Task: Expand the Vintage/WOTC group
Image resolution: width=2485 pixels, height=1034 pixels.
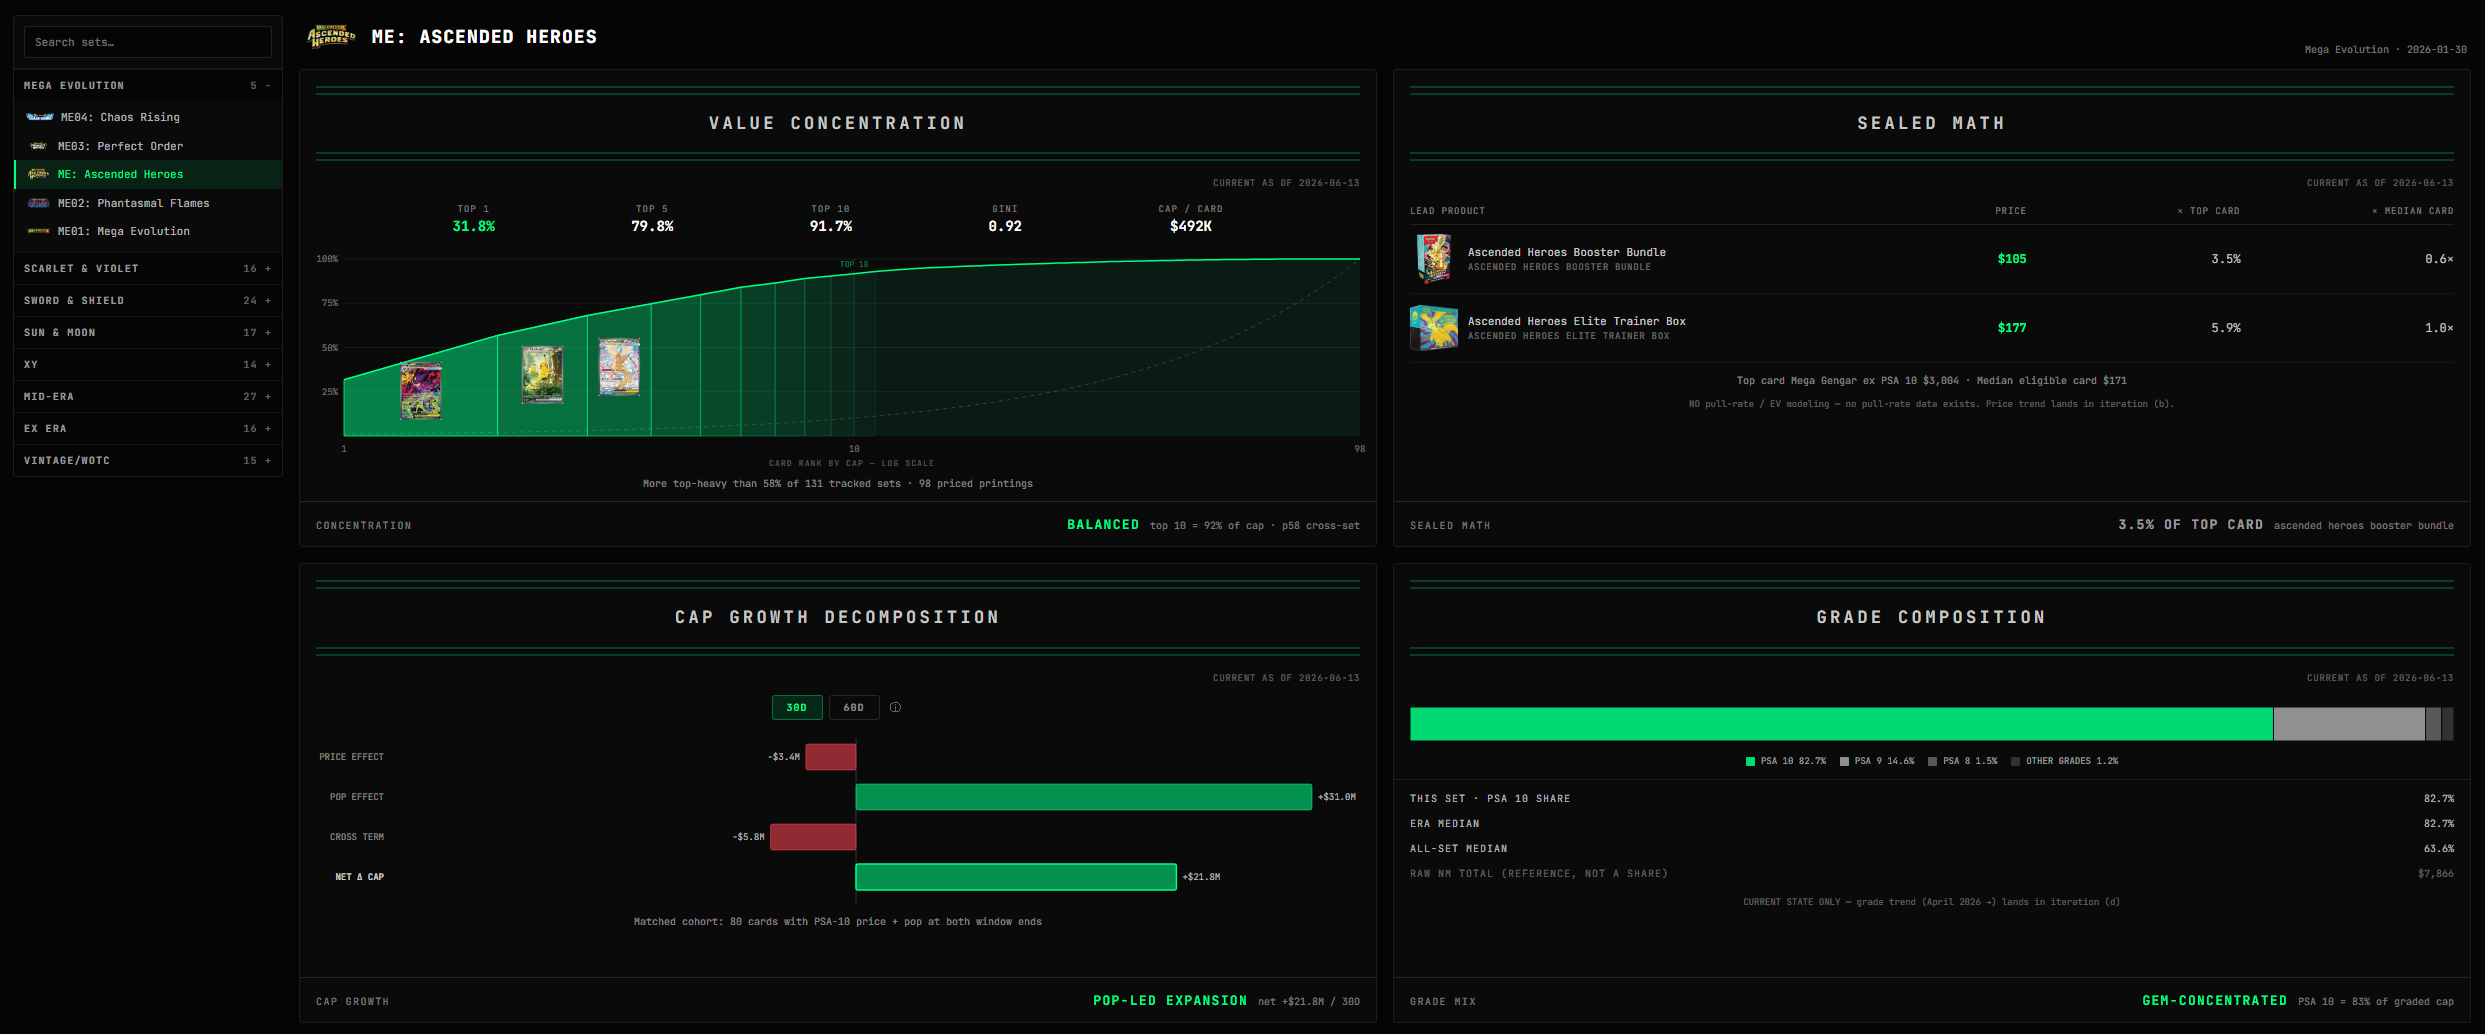Action: tap(148, 461)
